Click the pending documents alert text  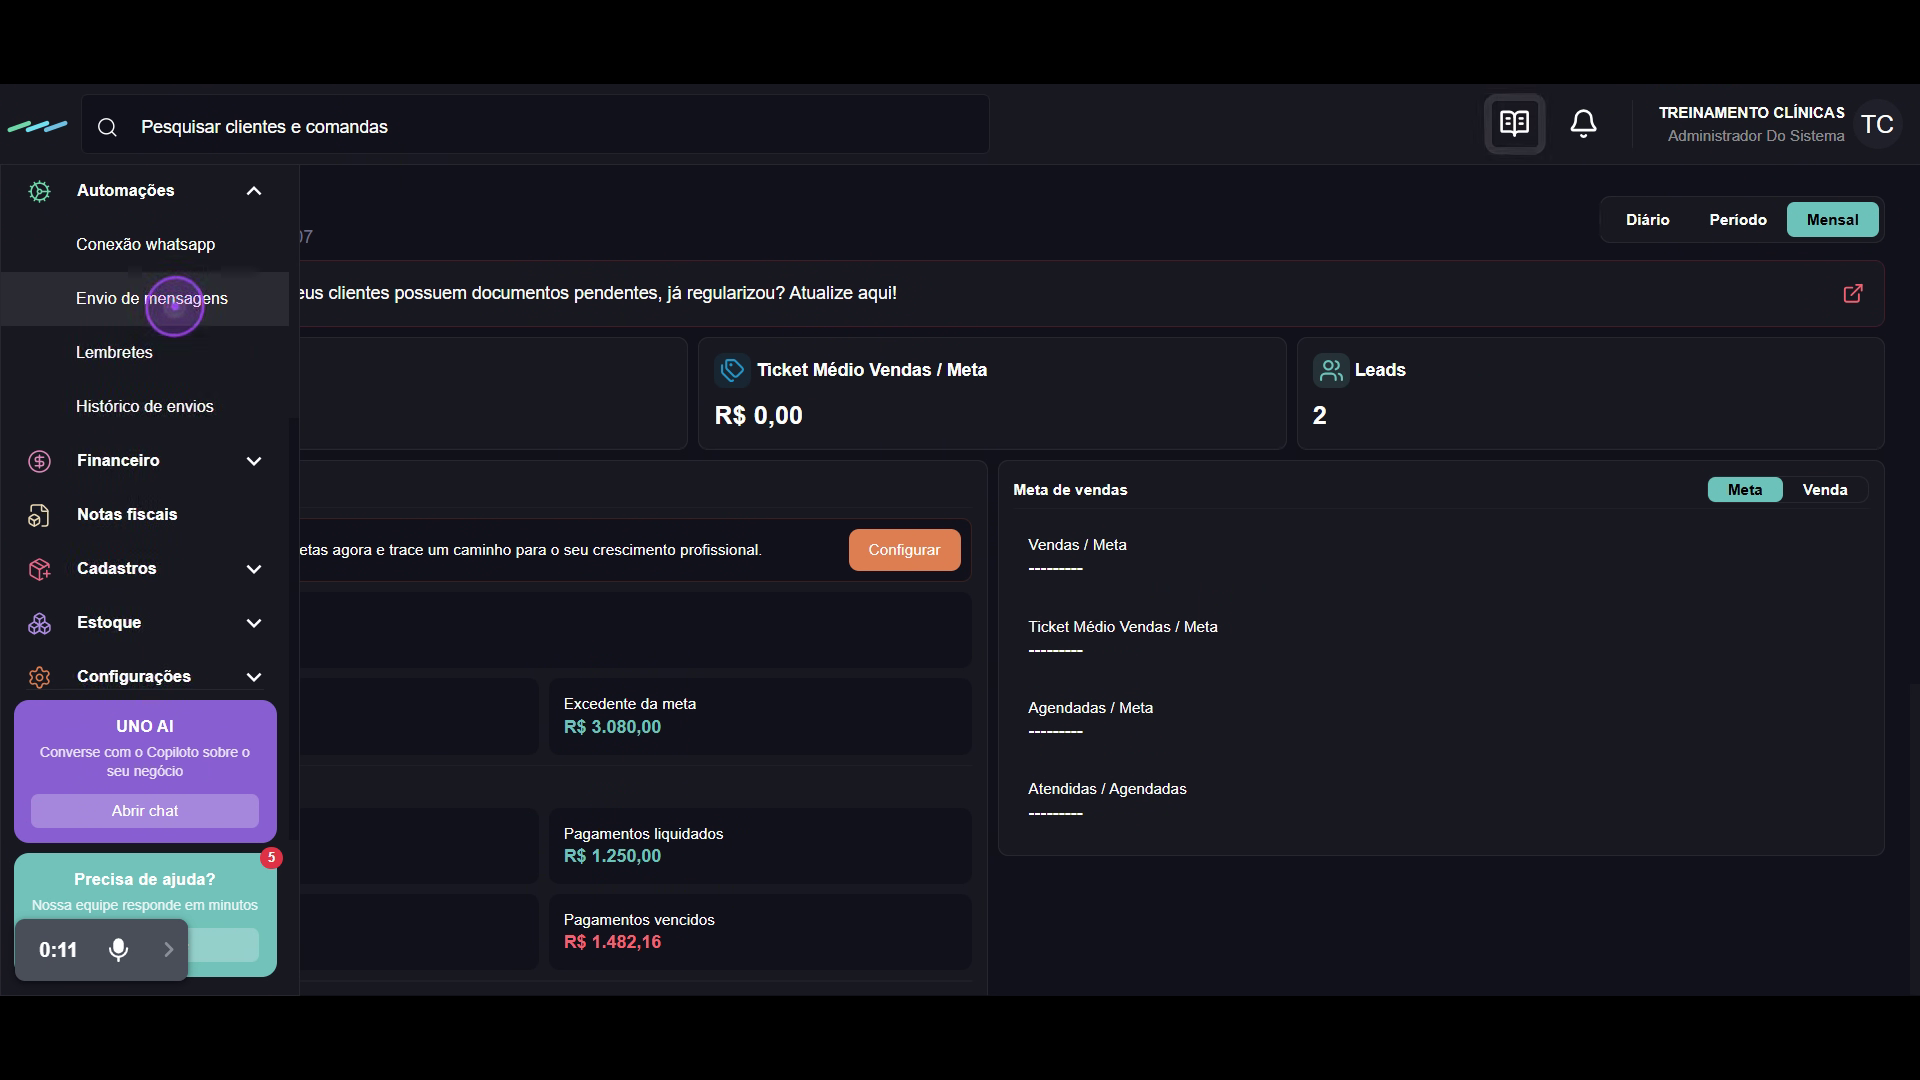598,293
